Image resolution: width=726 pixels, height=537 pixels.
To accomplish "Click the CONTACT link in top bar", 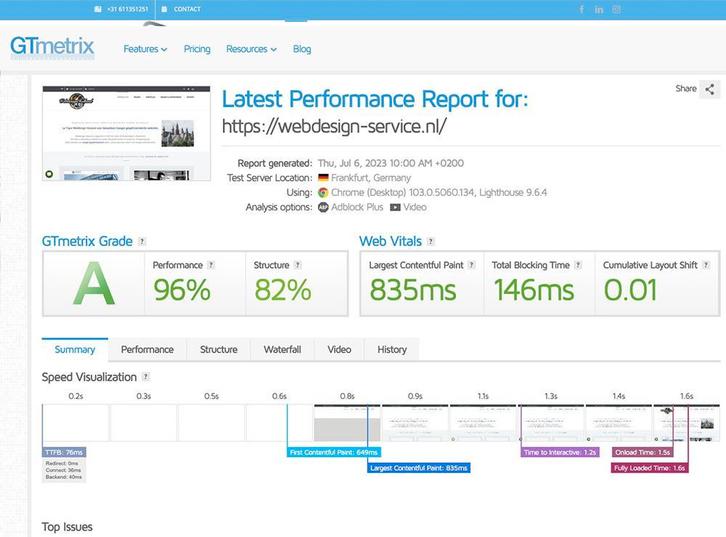I will point(186,9).
